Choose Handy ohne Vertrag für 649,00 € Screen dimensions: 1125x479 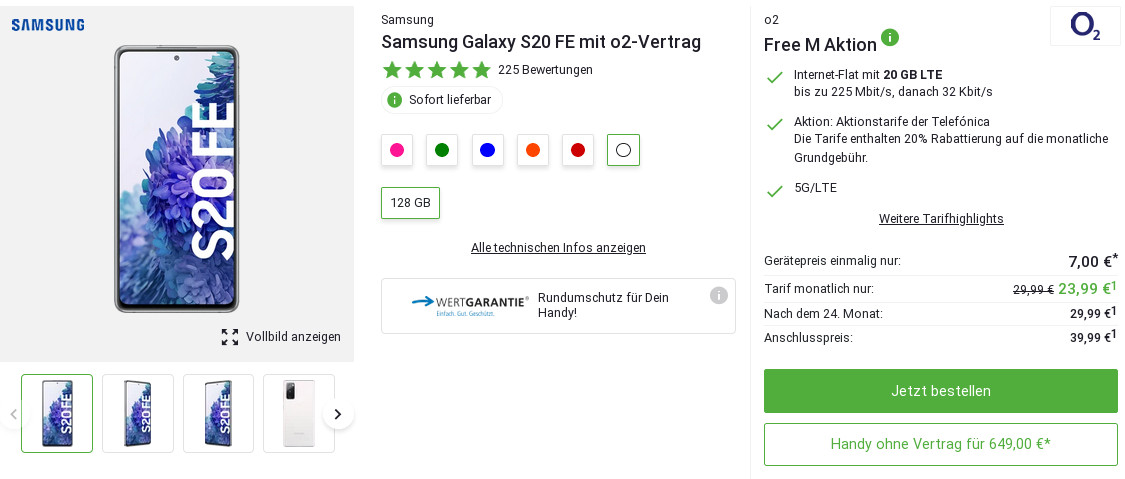pos(940,444)
